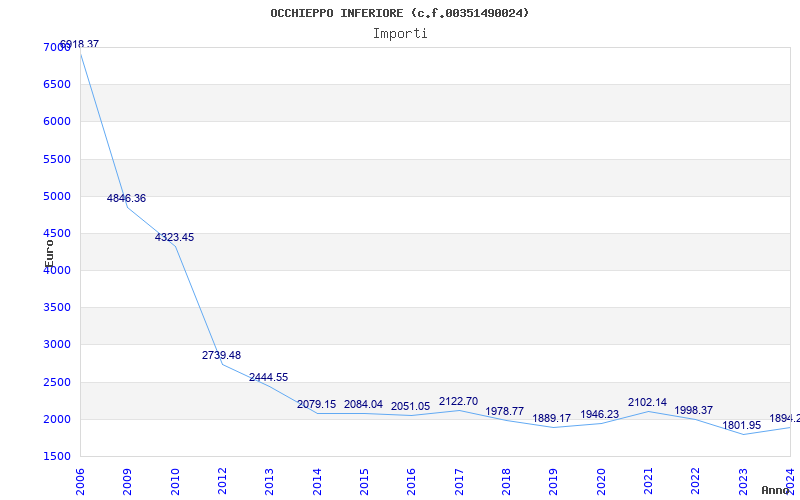Click the 2000 euro axis tick
The image size is (800, 500).
pyautogui.click(x=57, y=419)
